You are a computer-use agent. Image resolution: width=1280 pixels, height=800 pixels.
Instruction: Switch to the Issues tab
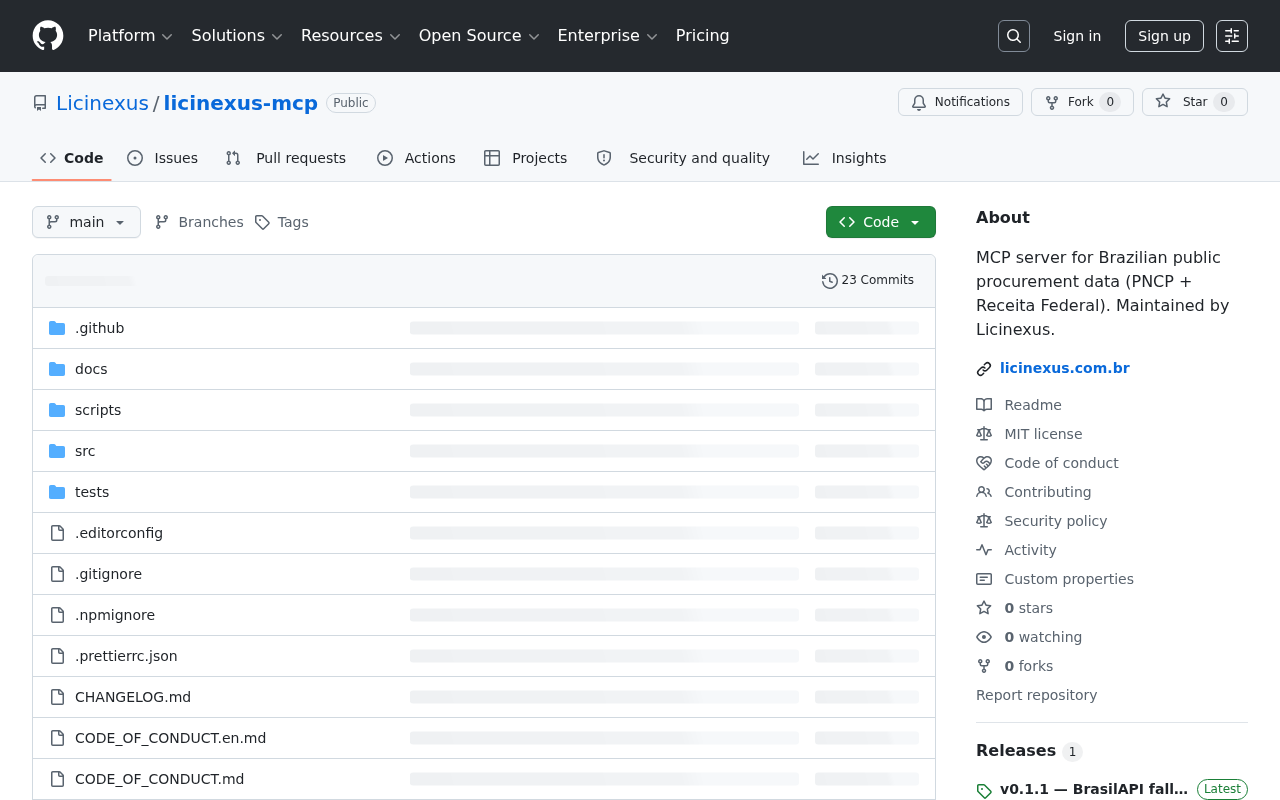pos(163,158)
